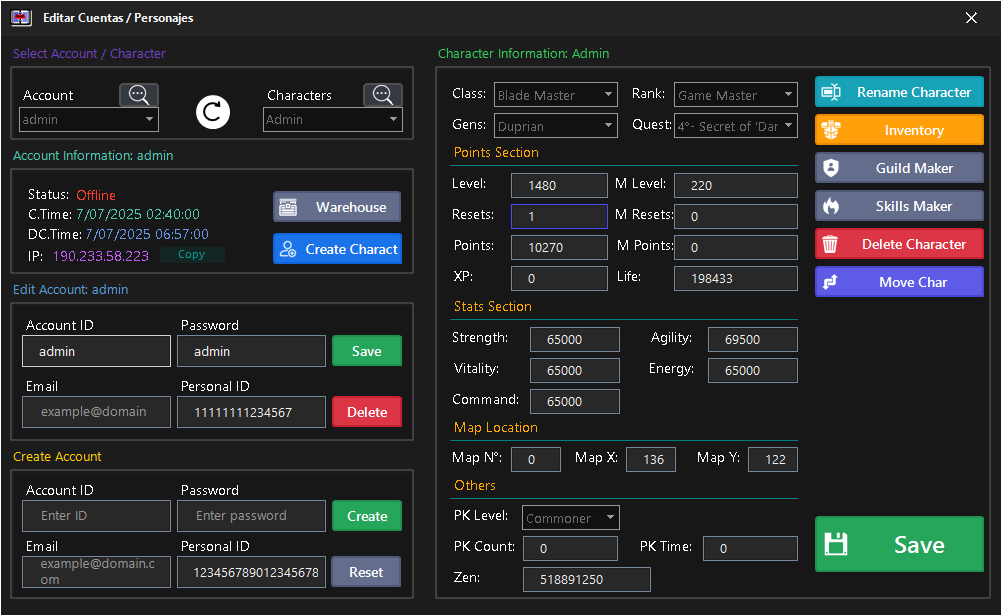This screenshot has width=1002, height=616.
Task: Click Create Character button with user icon
Action: coord(337,249)
